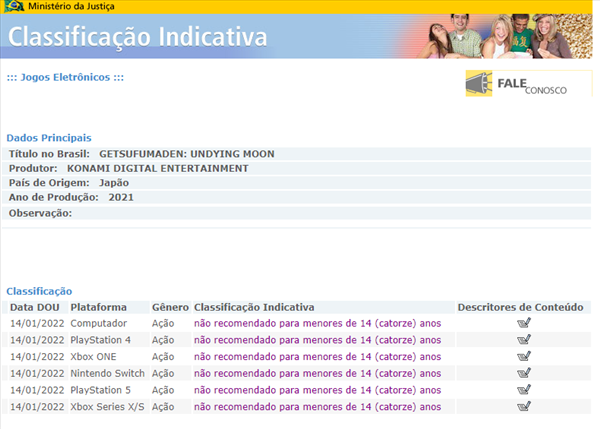The image size is (600, 429).
Task: Click the Computador rating classification link
Action: tap(317, 323)
